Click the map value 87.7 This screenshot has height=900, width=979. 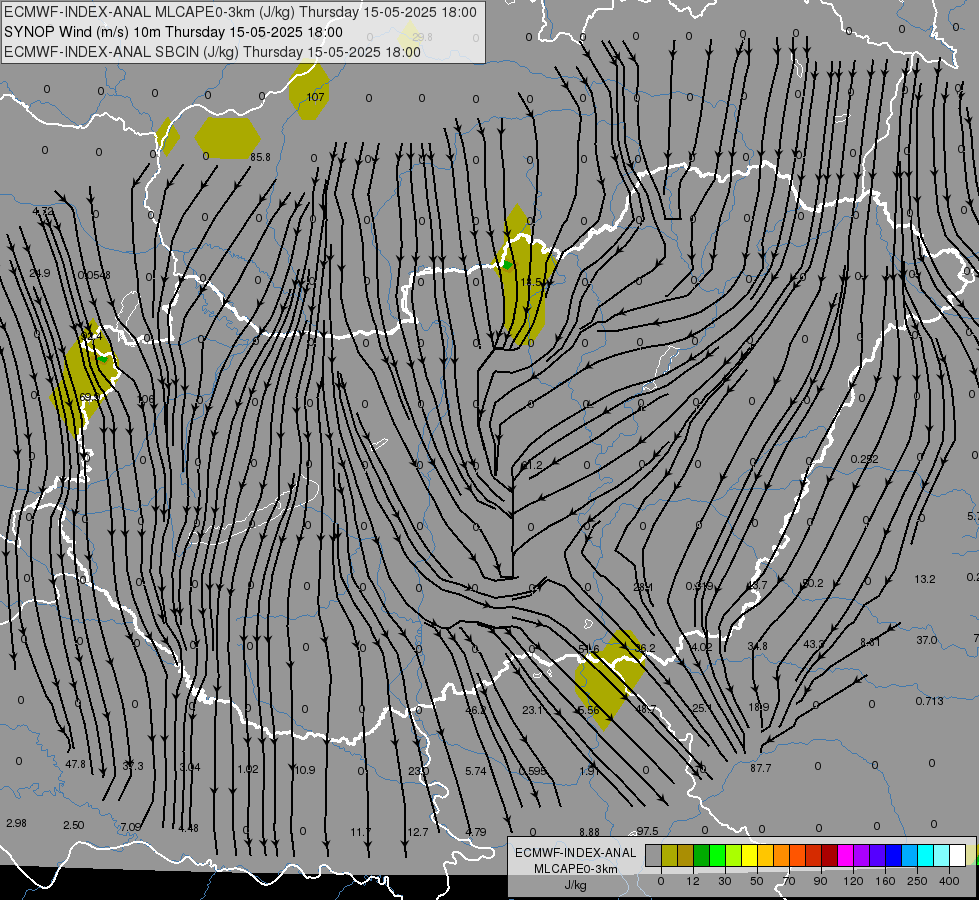pos(760,768)
